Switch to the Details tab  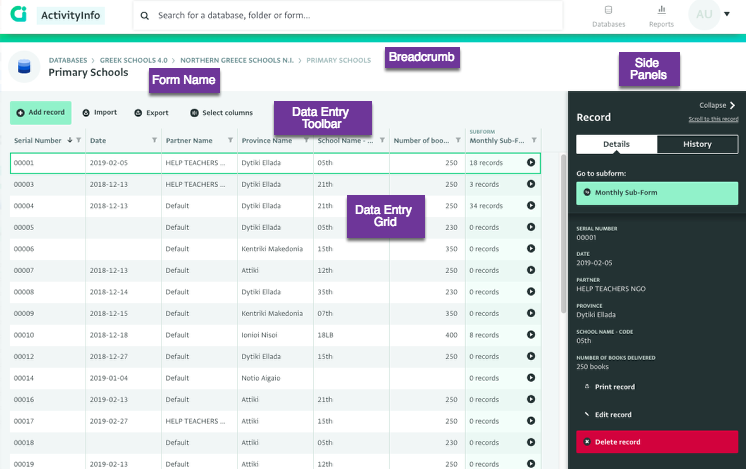[x=617, y=144]
